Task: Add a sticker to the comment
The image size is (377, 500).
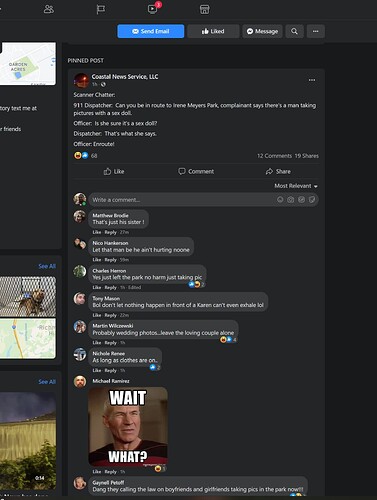Action: [x=312, y=199]
